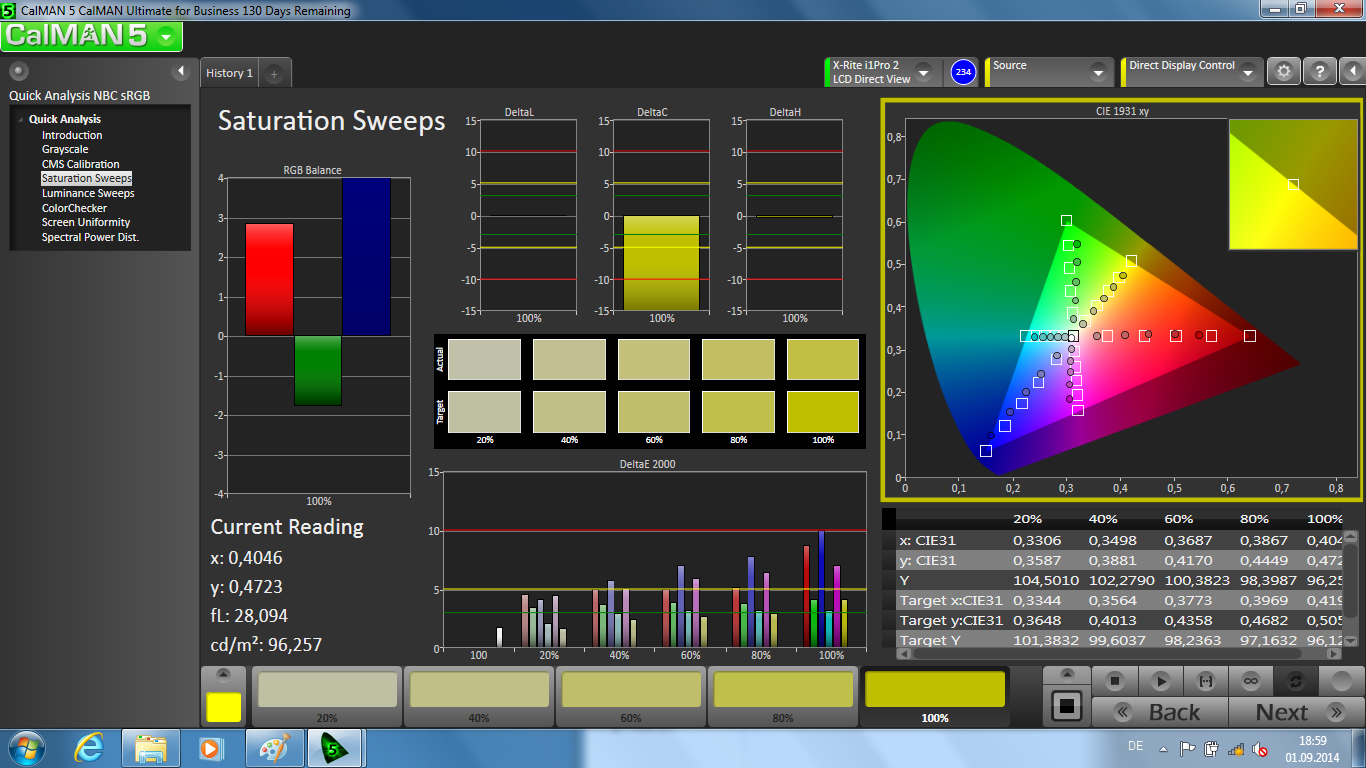Toggle the refresh loop button
The image size is (1366, 768).
pos(1295,681)
